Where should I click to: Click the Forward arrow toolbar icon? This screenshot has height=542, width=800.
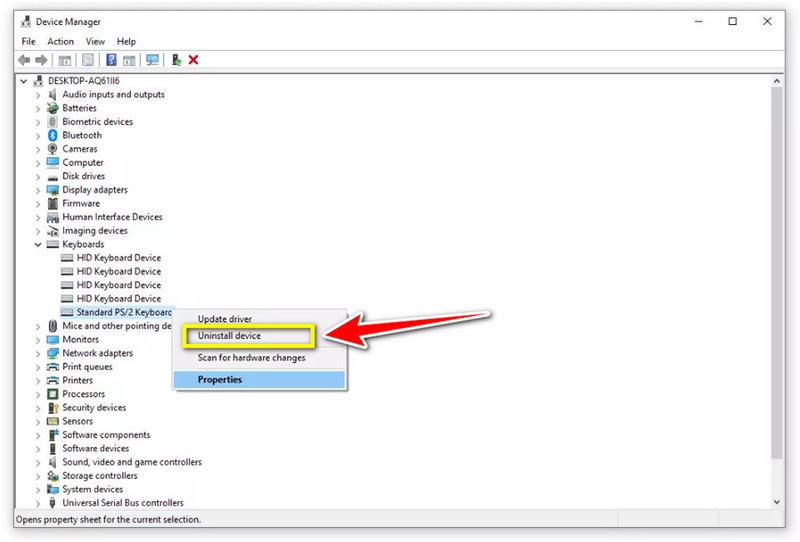pos(41,60)
